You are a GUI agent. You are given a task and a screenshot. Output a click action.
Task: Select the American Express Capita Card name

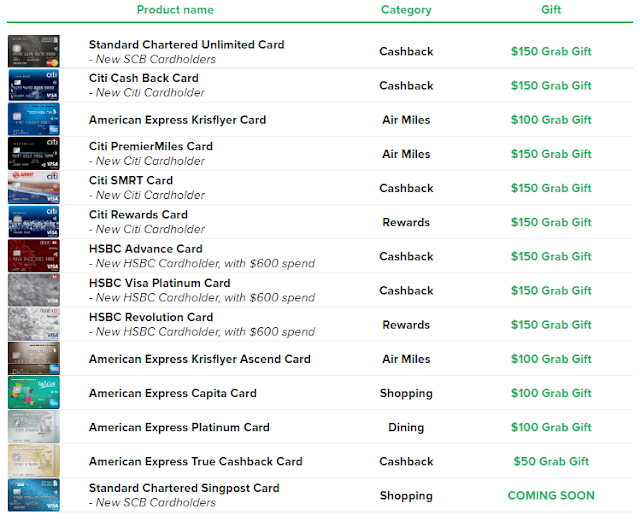(173, 393)
